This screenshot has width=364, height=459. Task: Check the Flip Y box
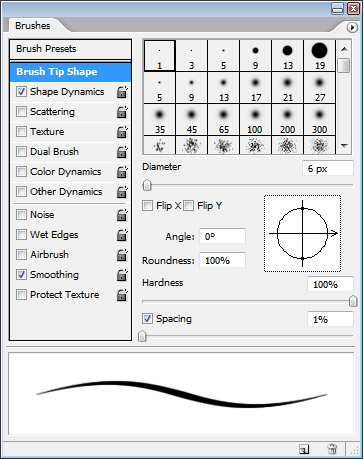tap(188, 206)
